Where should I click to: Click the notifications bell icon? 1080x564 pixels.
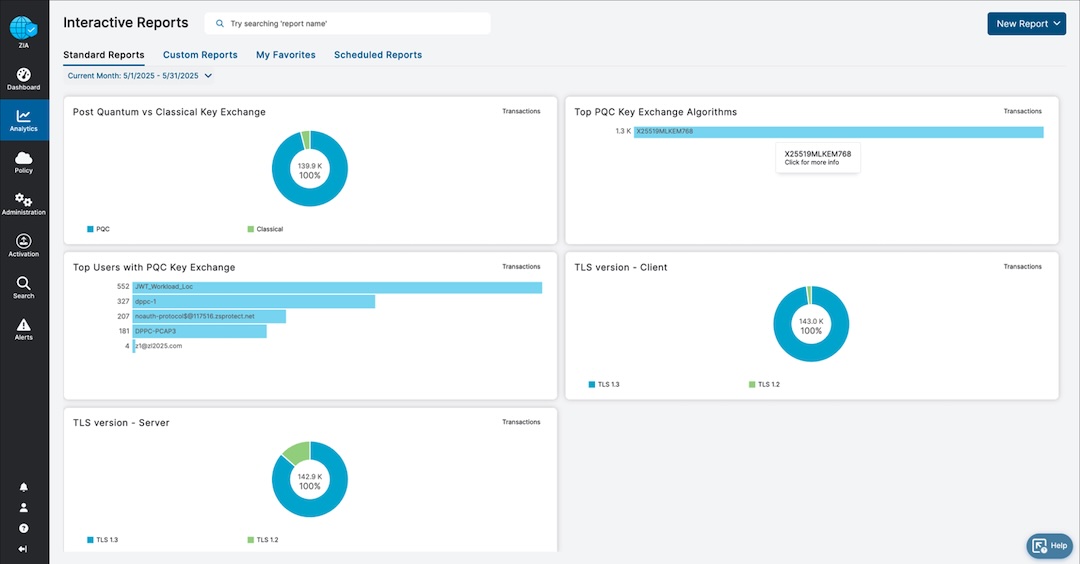point(24,487)
